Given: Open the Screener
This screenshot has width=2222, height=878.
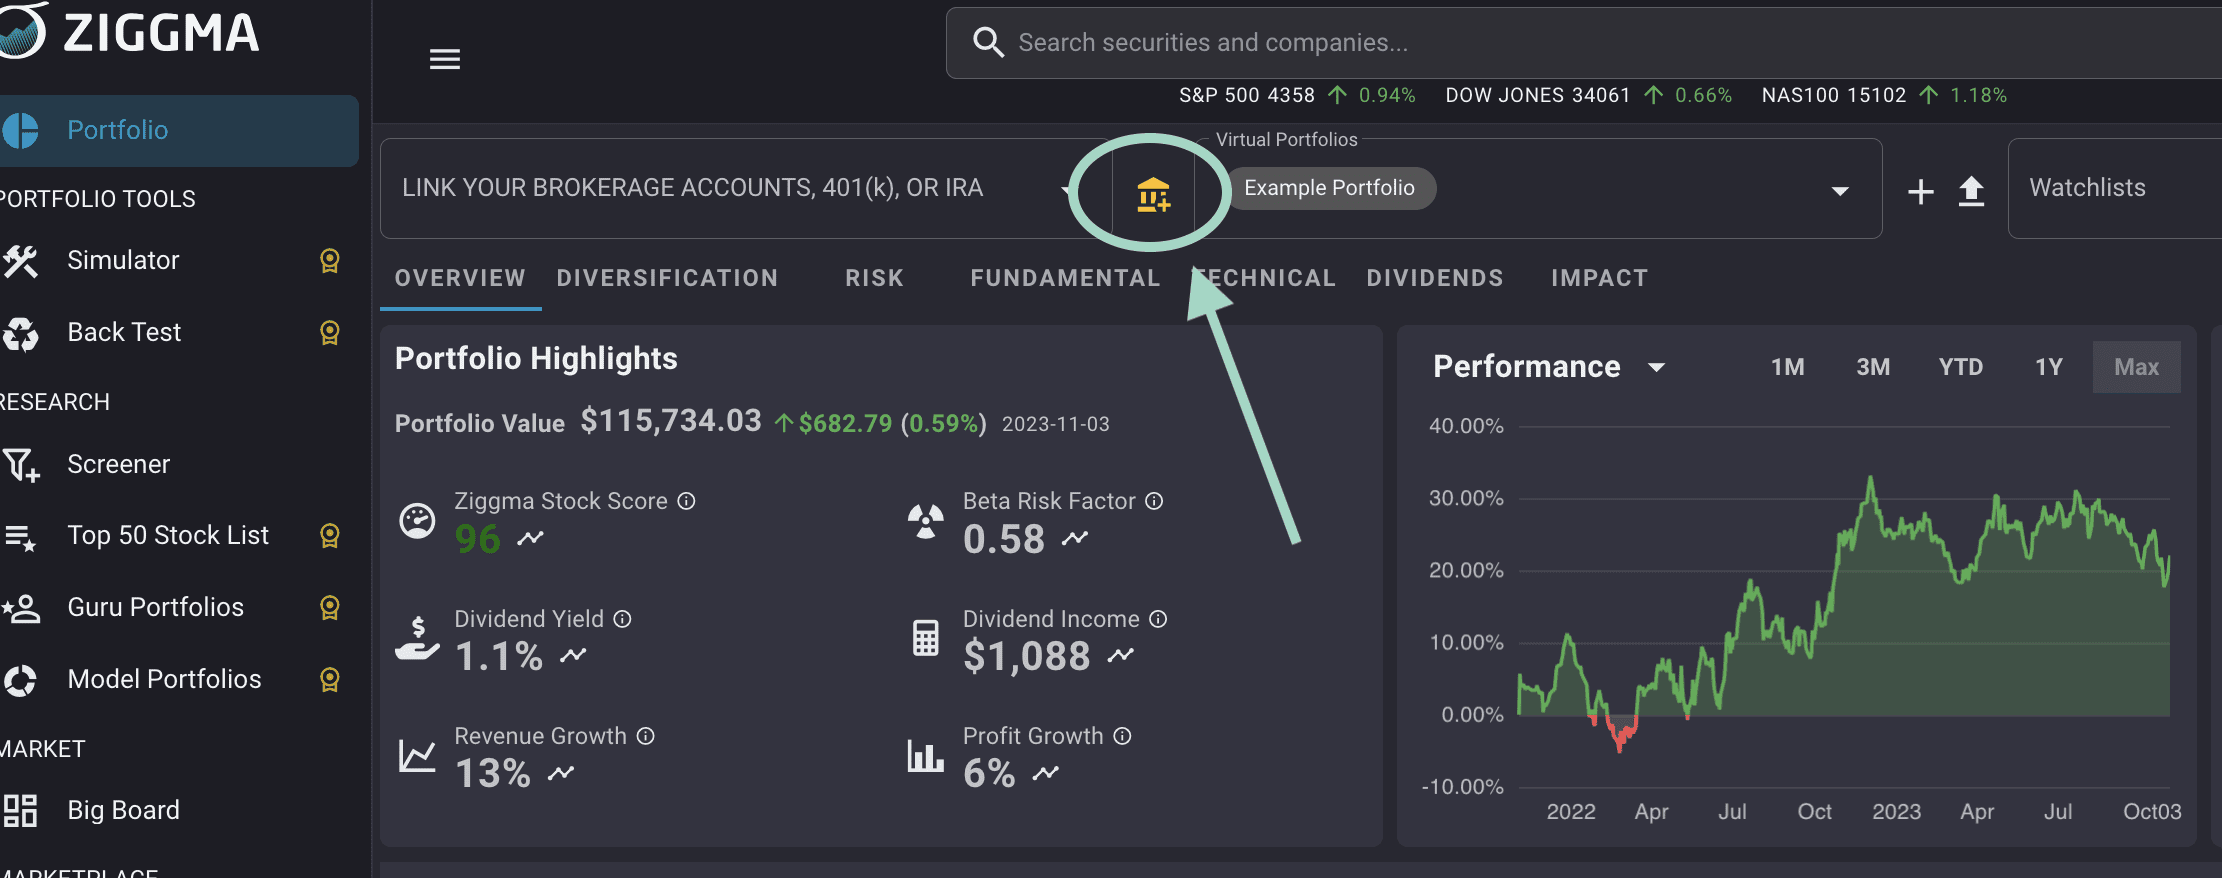Looking at the screenshot, I should click(x=118, y=464).
